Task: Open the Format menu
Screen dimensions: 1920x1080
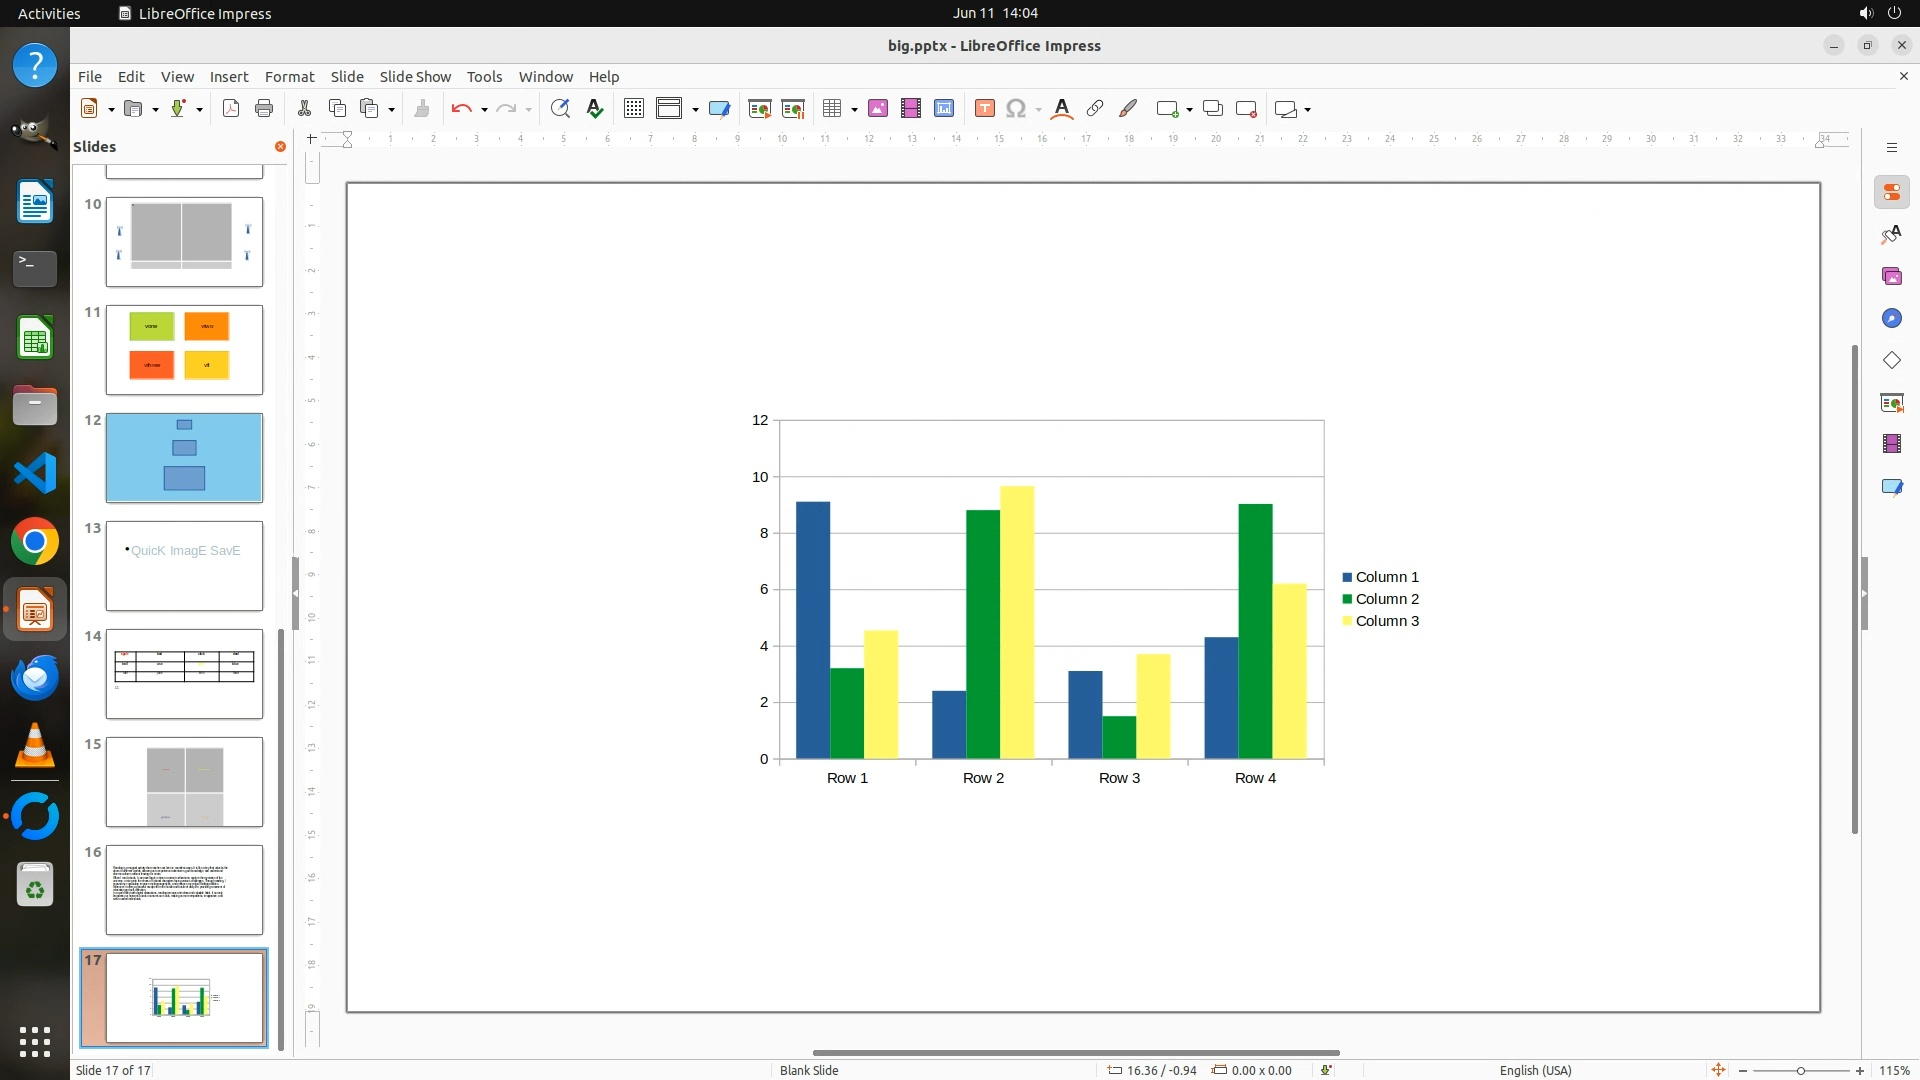Action: pos(289,77)
